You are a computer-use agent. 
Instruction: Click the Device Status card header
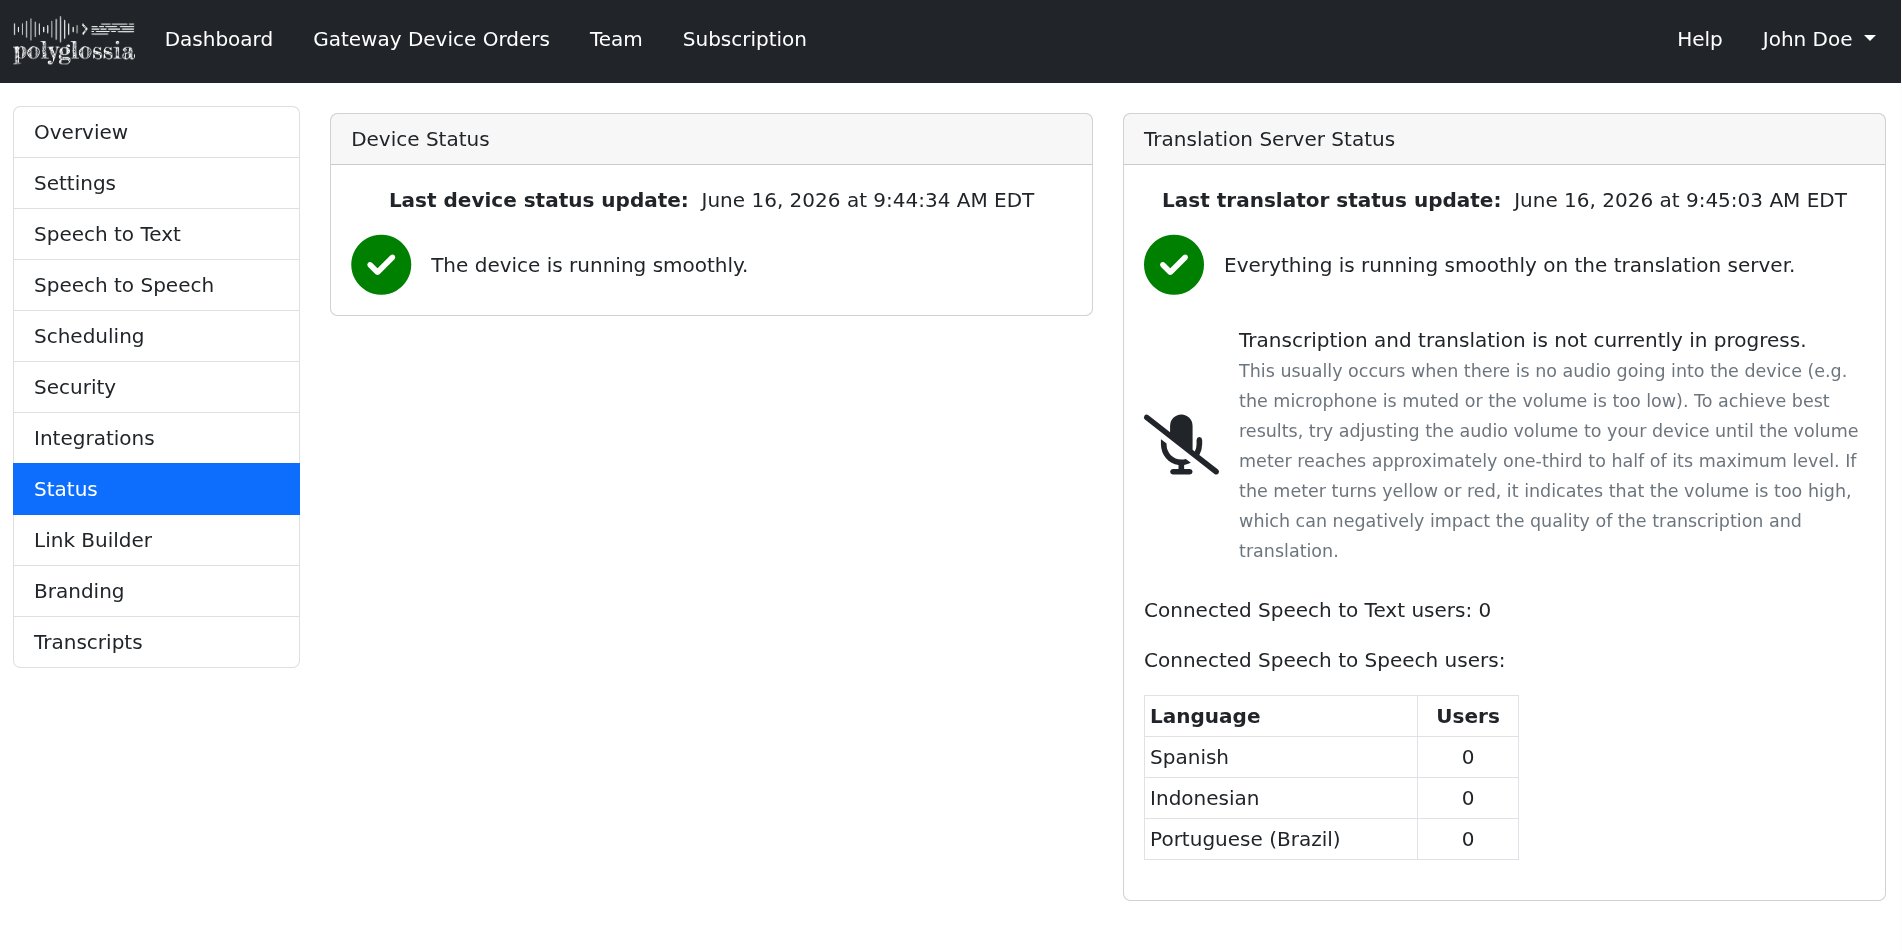click(x=711, y=139)
